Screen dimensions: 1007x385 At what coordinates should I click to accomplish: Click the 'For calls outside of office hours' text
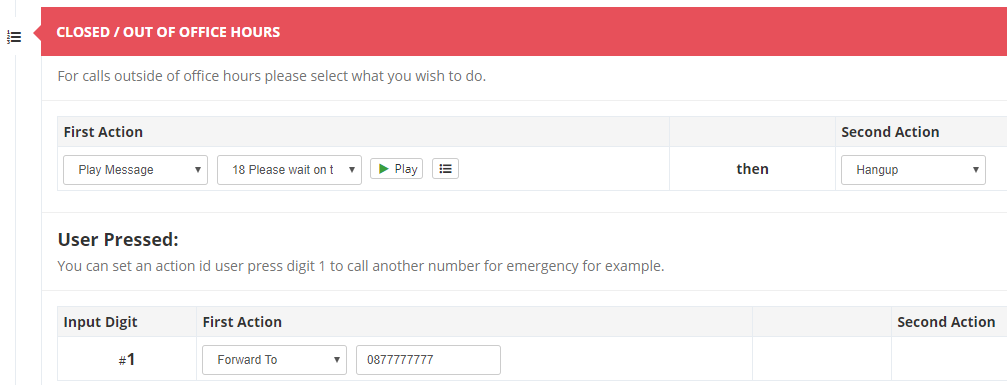coord(272,76)
